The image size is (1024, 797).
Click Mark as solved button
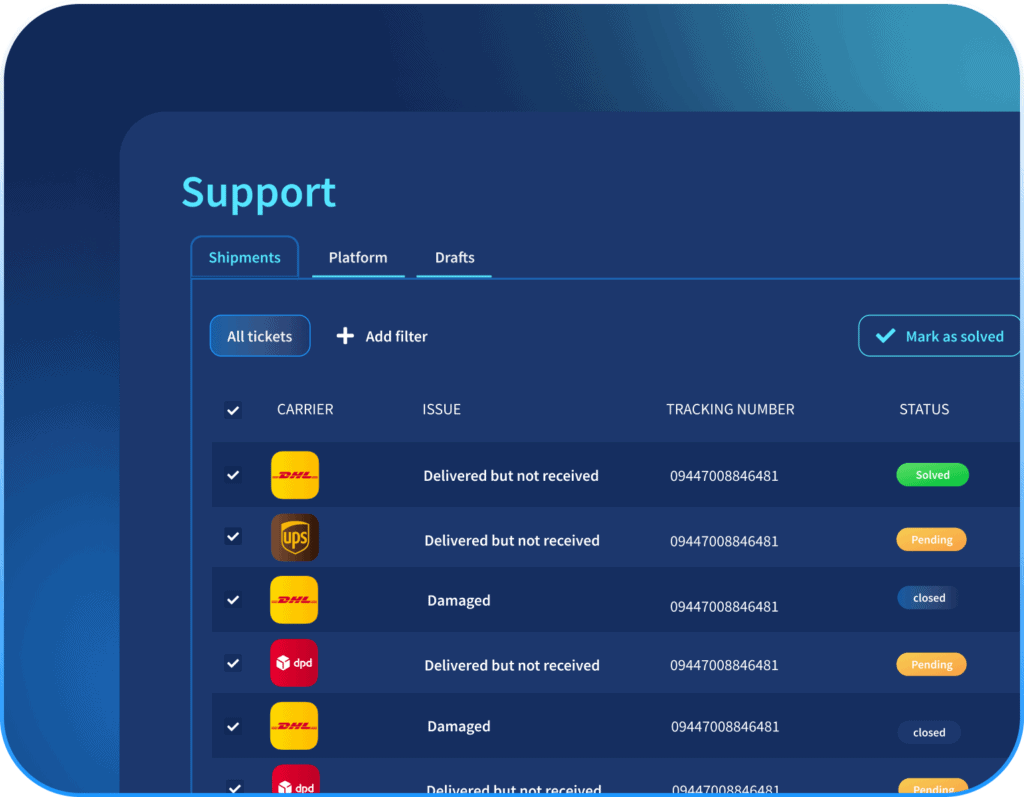(x=939, y=336)
